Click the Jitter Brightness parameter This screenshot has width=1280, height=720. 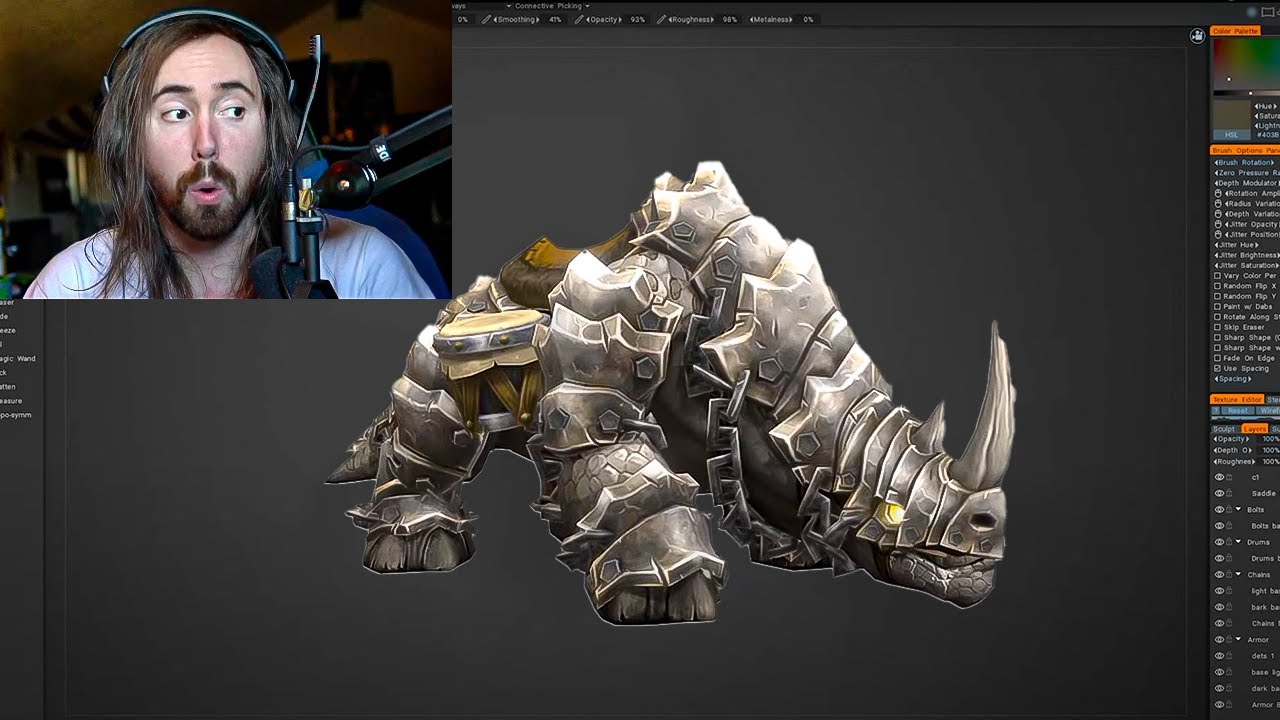[1246, 255]
